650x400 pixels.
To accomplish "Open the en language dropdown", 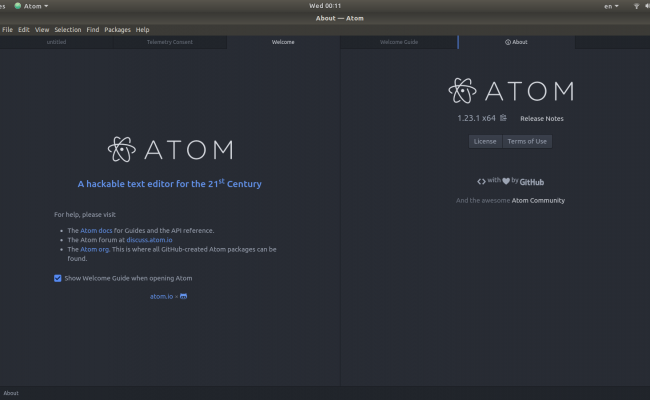I will click(611, 6).
